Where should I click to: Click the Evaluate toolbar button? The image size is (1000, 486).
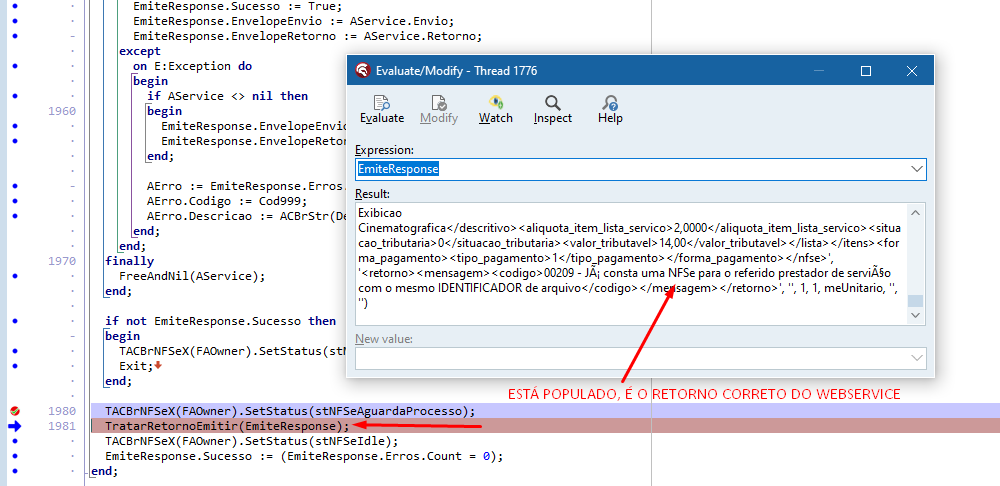(x=382, y=110)
